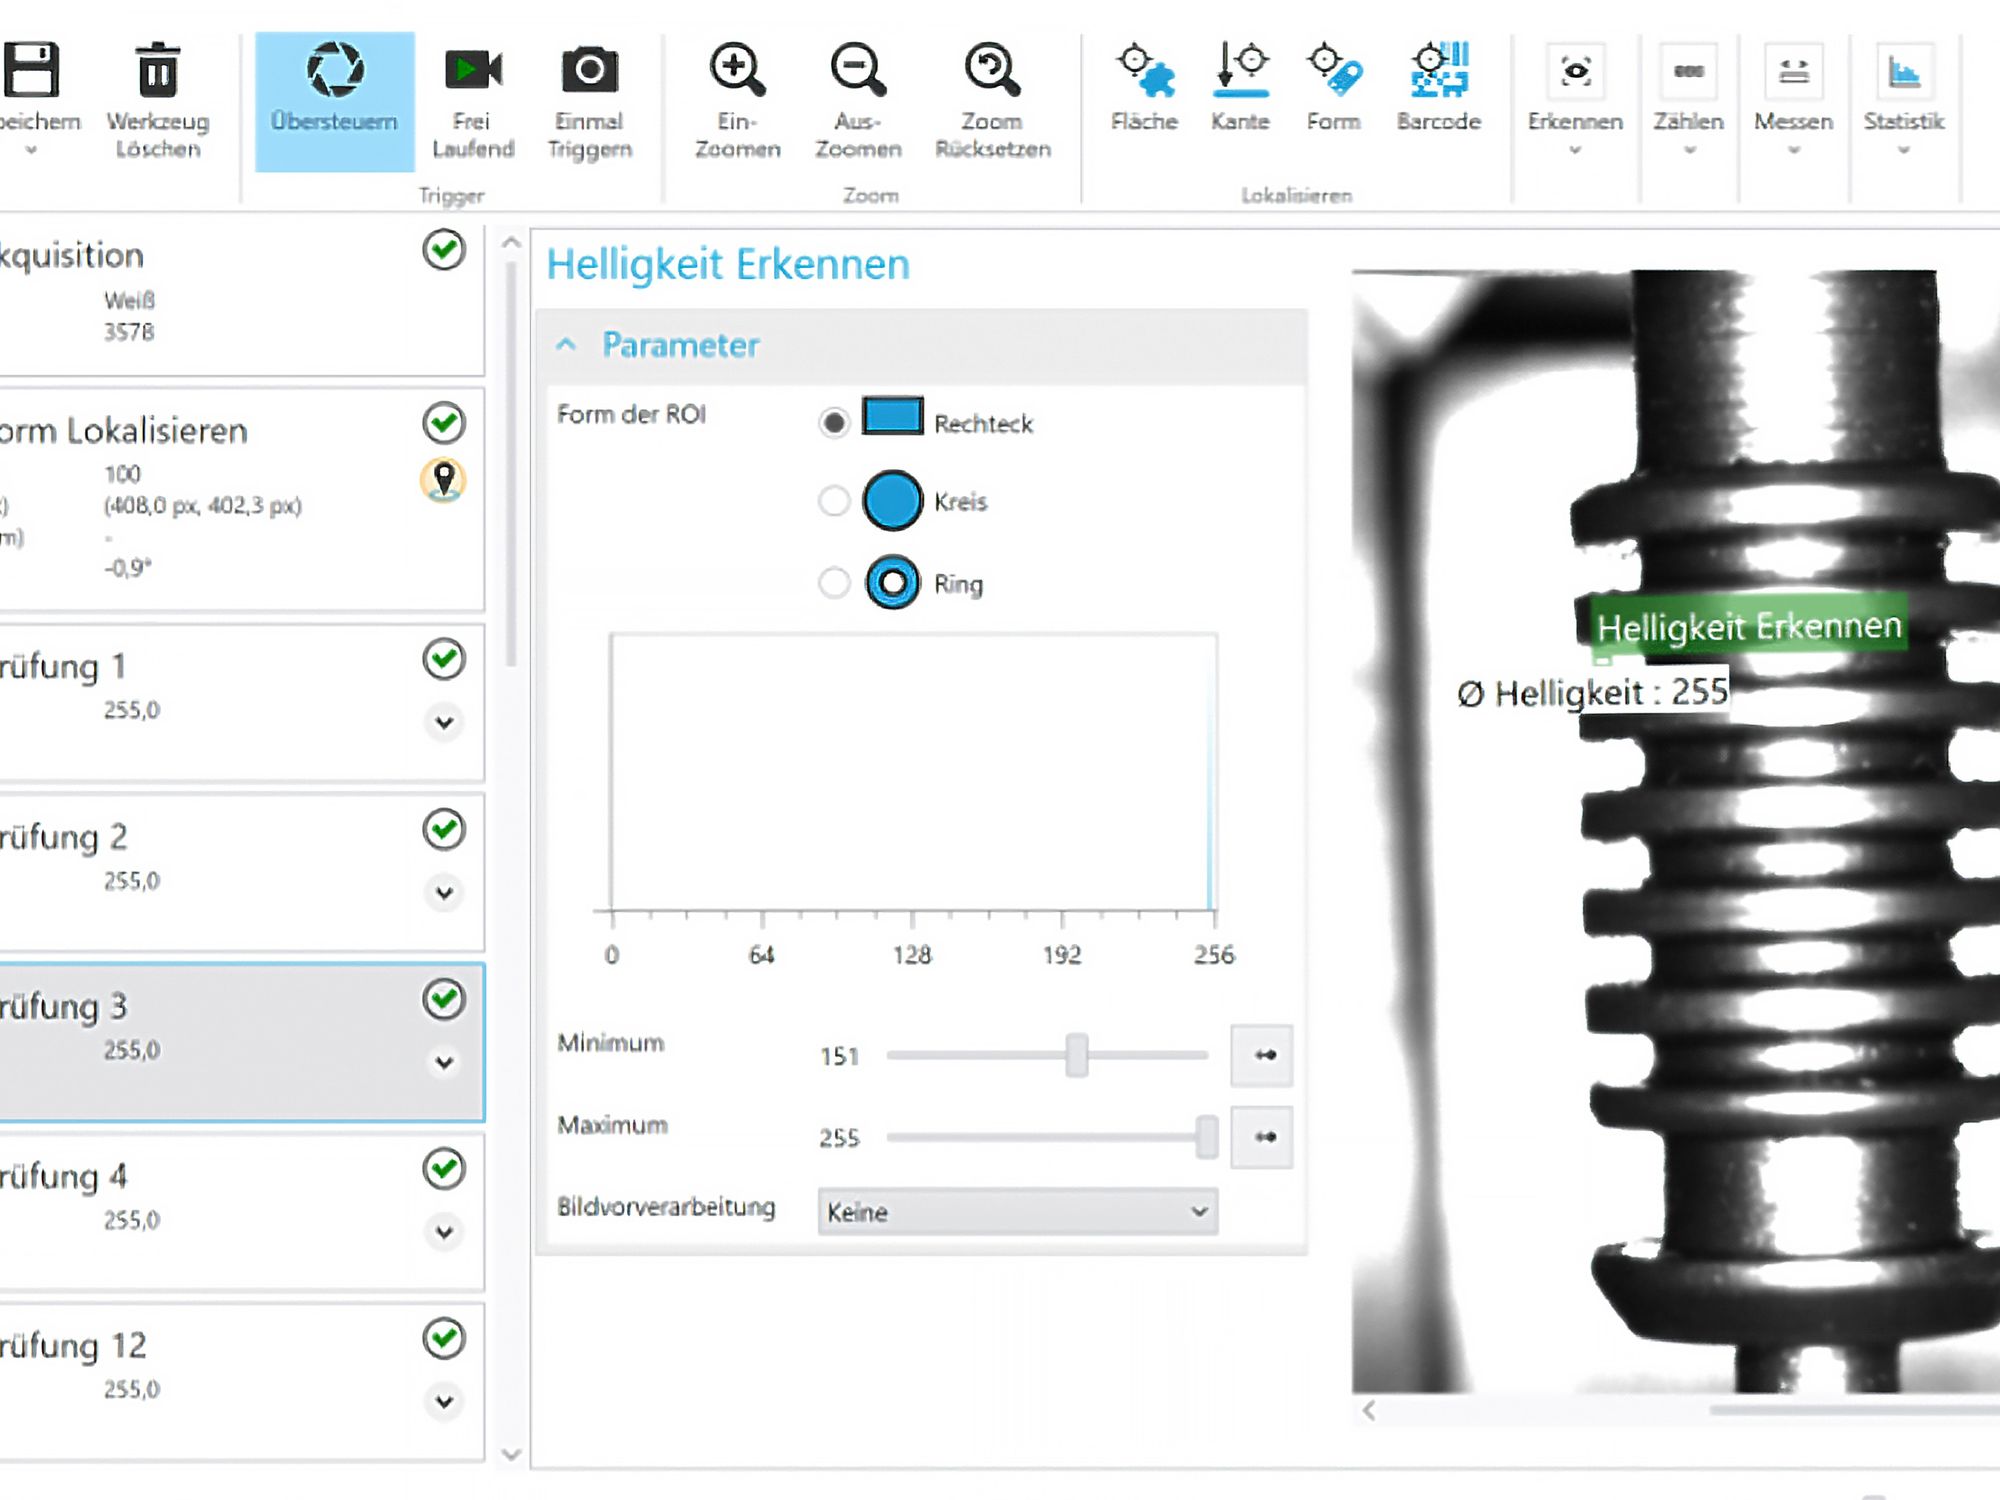
Task: Select the Ring ROI radio button
Action: 833,582
